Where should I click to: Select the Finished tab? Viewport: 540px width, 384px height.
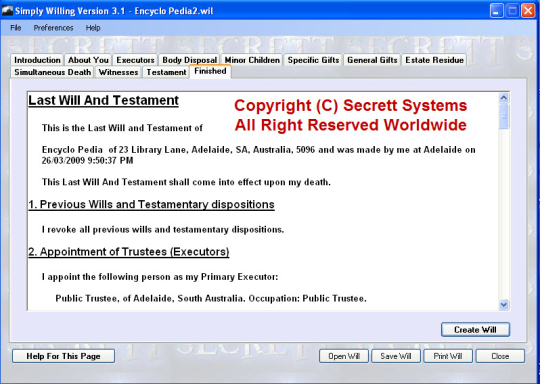coord(210,71)
